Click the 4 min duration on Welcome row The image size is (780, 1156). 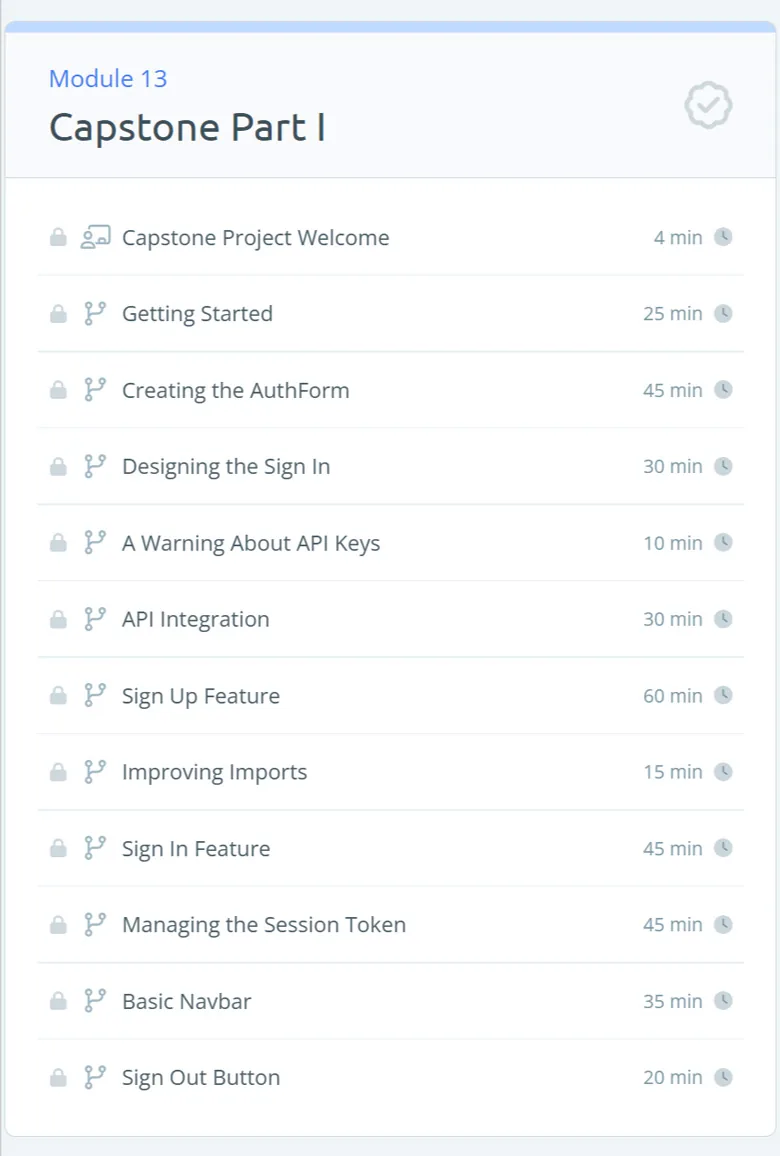coord(678,237)
